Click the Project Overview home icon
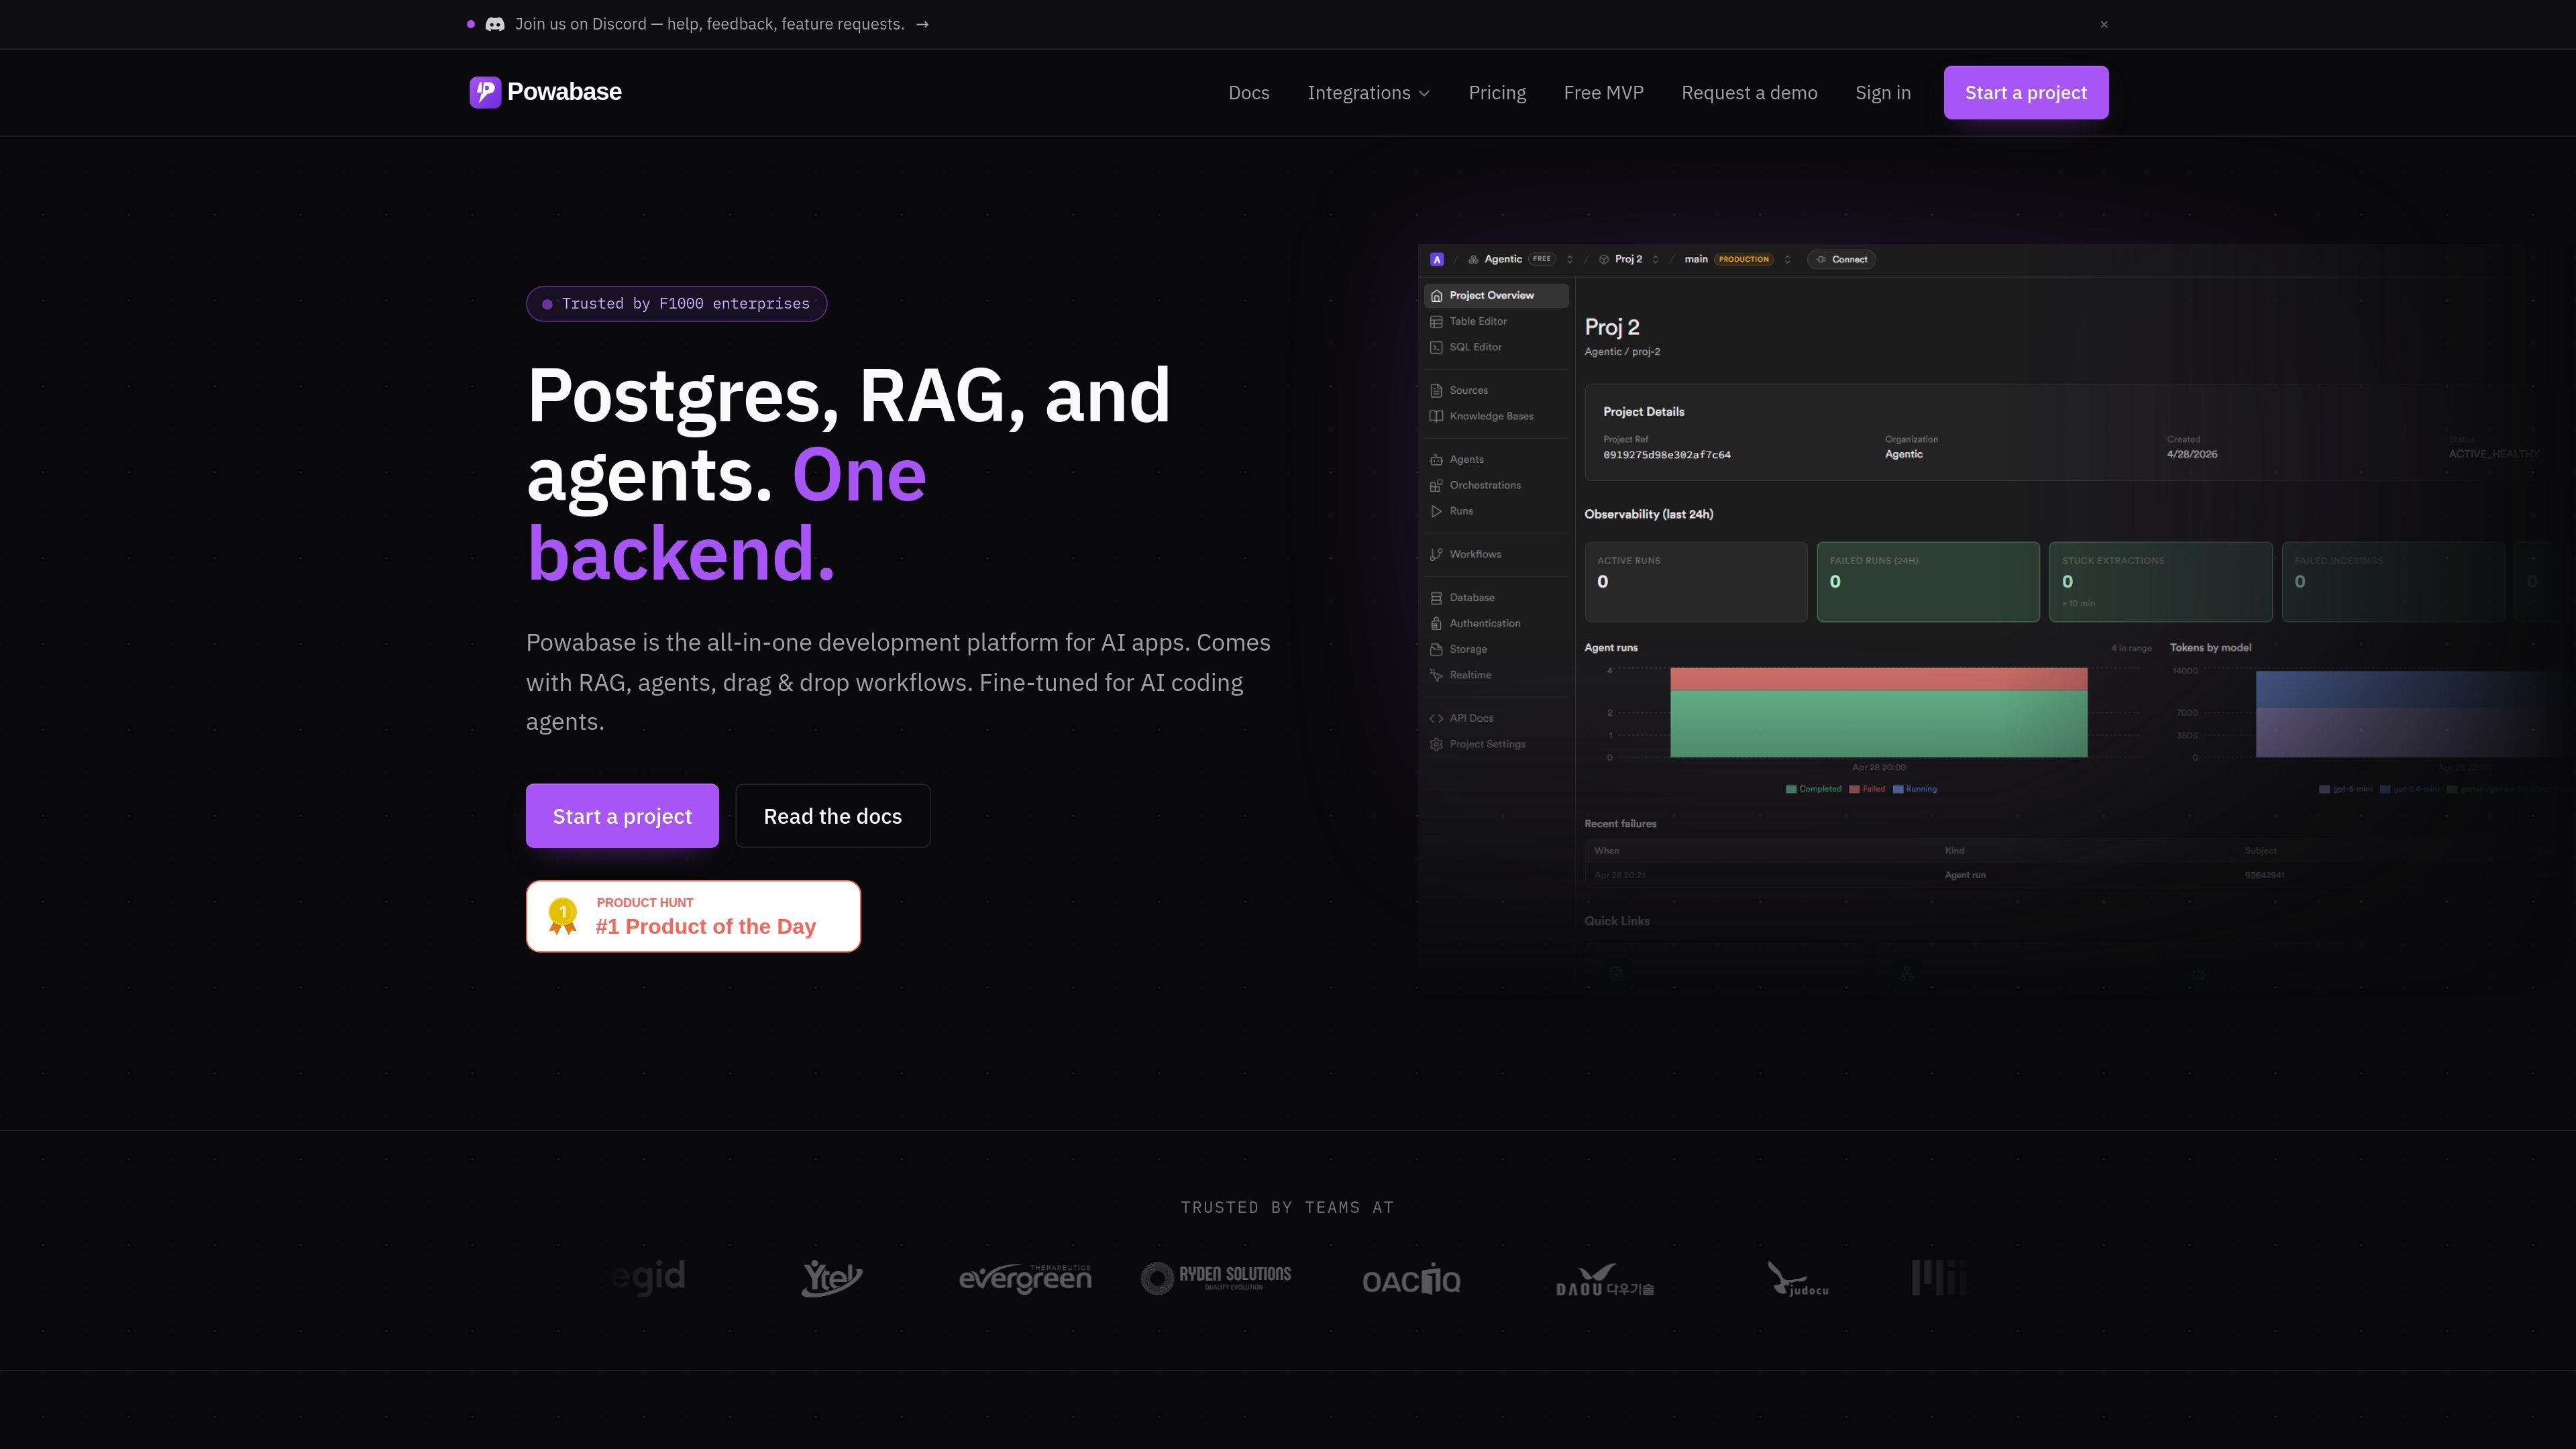The width and height of the screenshot is (2576, 1449). [1437, 296]
